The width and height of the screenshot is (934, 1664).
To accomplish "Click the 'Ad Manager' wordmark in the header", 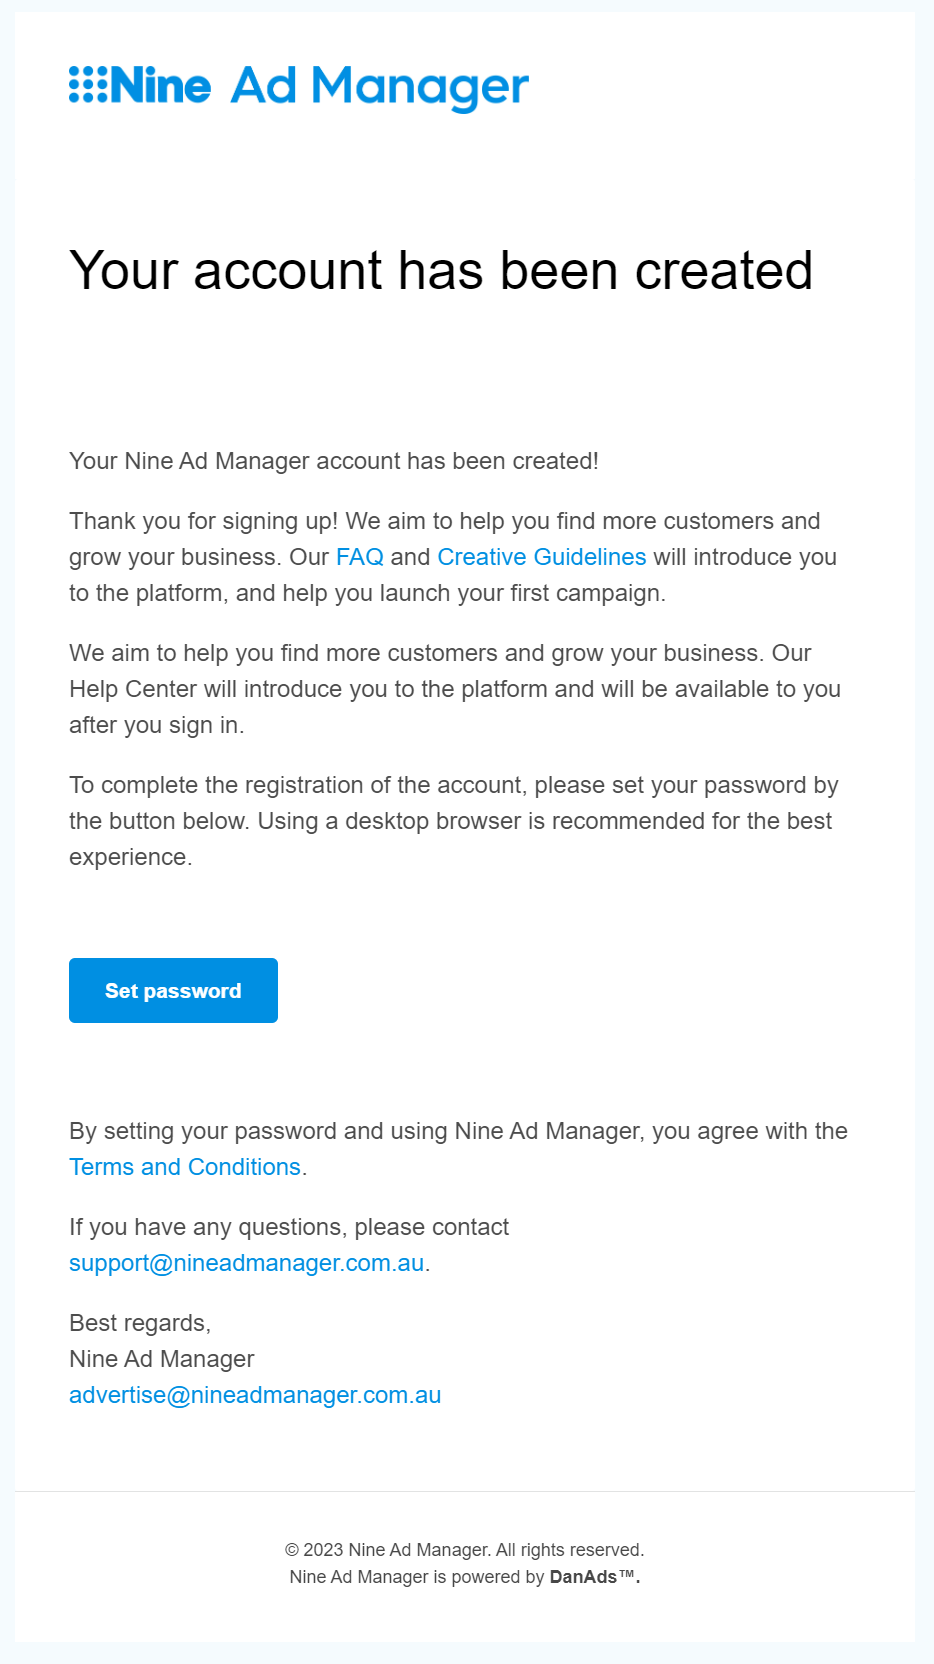I will coord(379,88).
